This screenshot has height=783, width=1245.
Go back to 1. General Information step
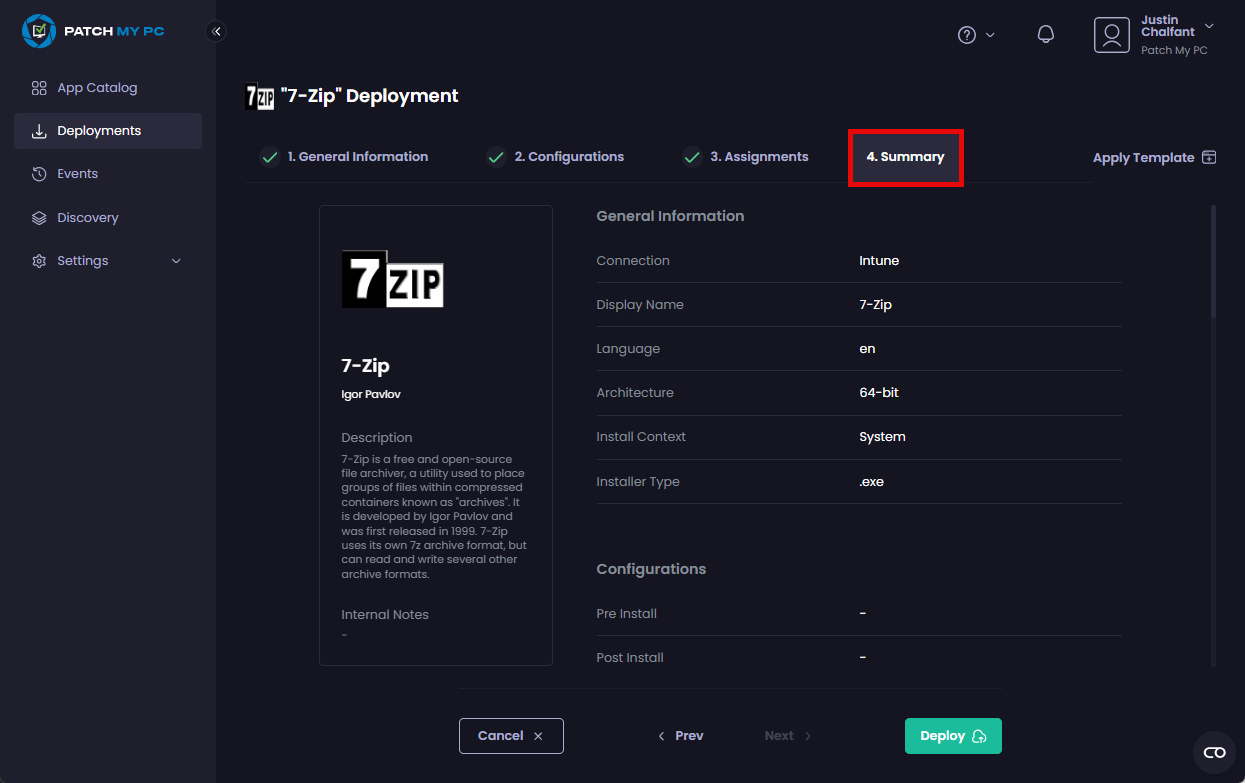click(x=357, y=157)
